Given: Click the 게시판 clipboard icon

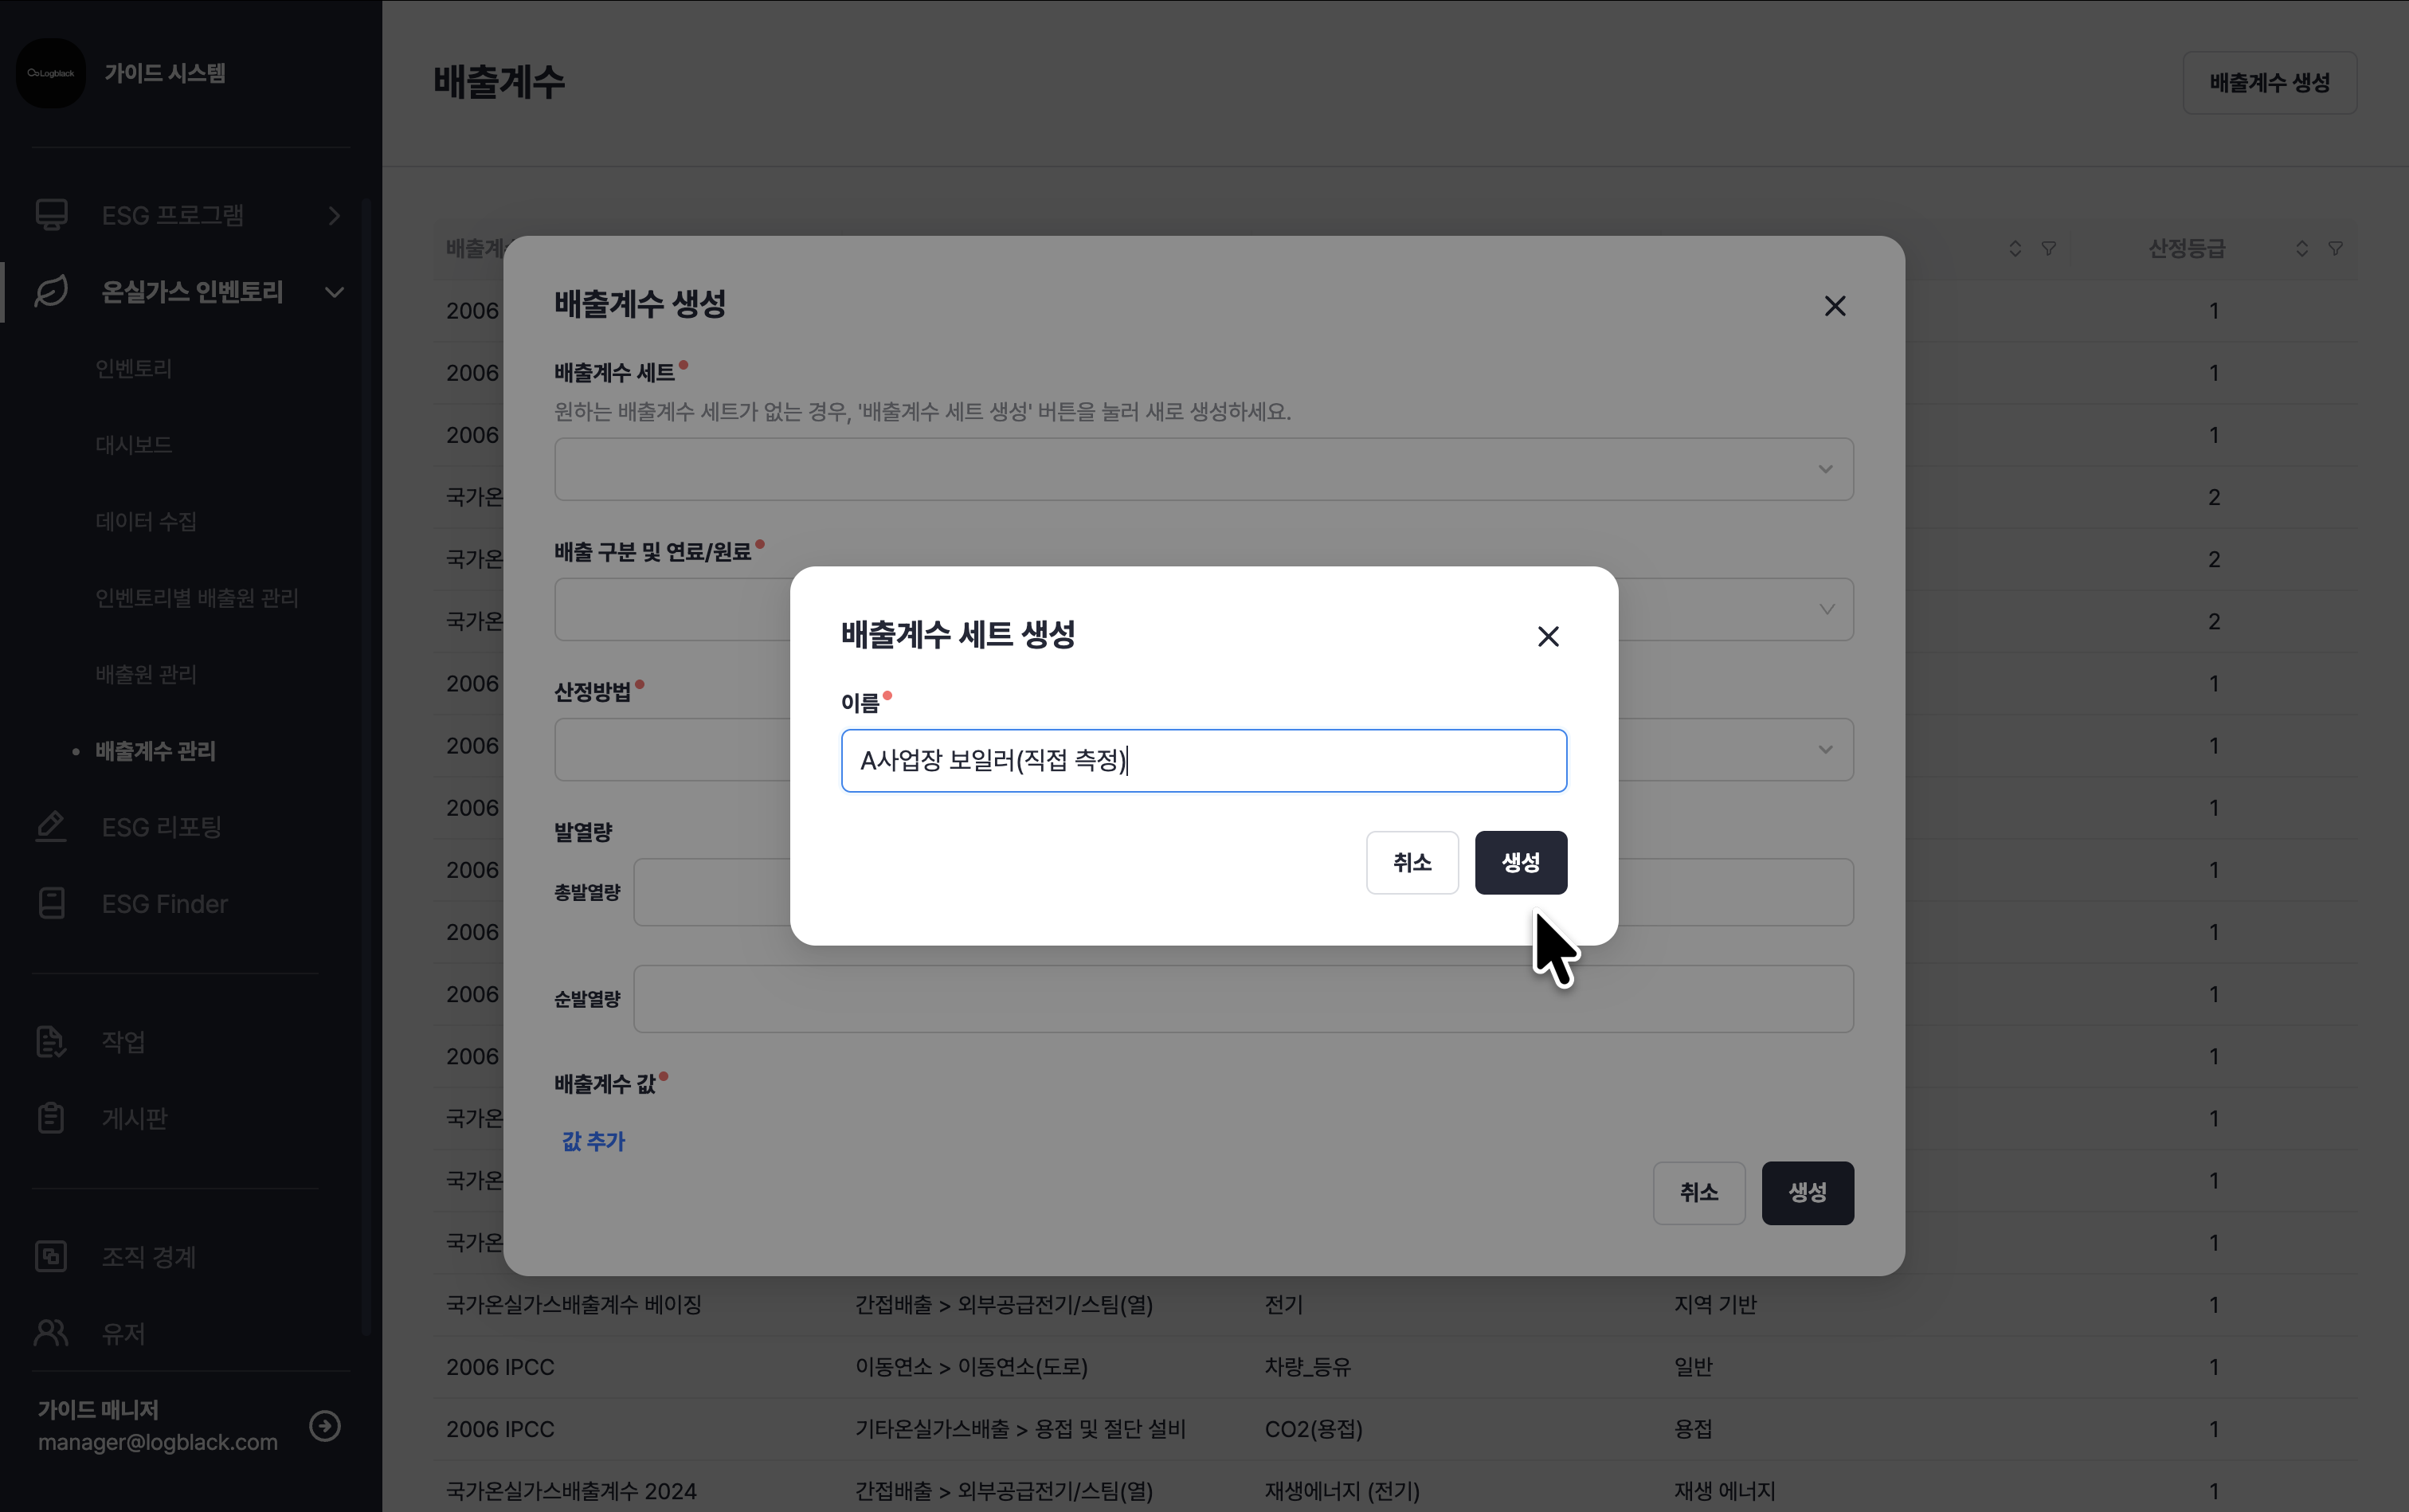Looking at the screenshot, I should coord(51,1118).
